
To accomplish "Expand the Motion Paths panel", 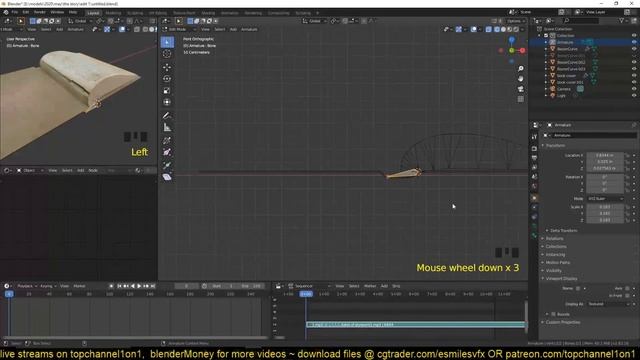I will [557, 262].
